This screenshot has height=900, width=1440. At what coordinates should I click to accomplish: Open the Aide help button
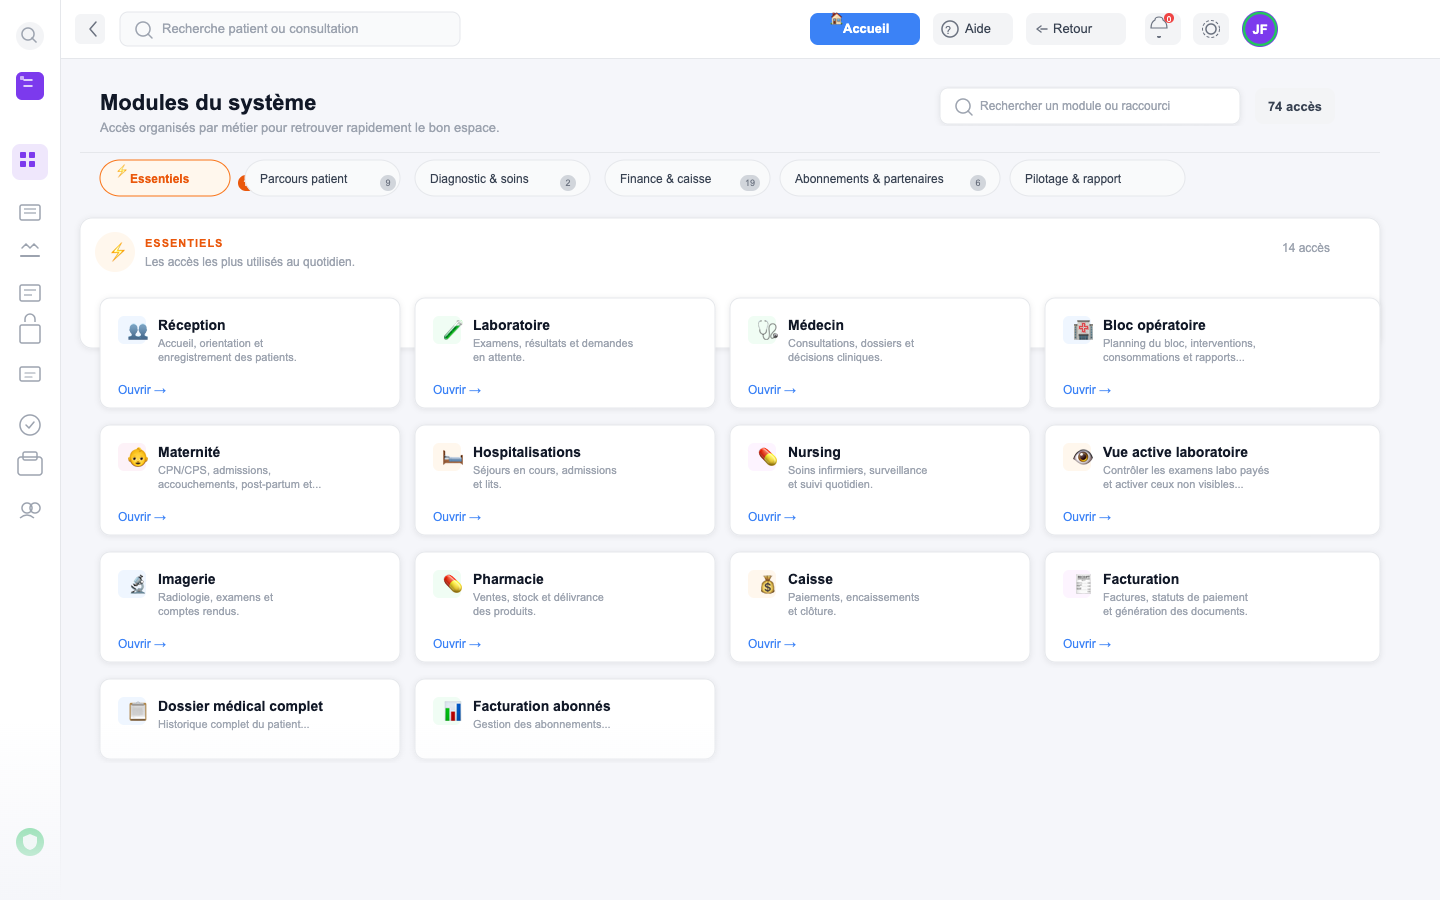pyautogui.click(x=973, y=29)
